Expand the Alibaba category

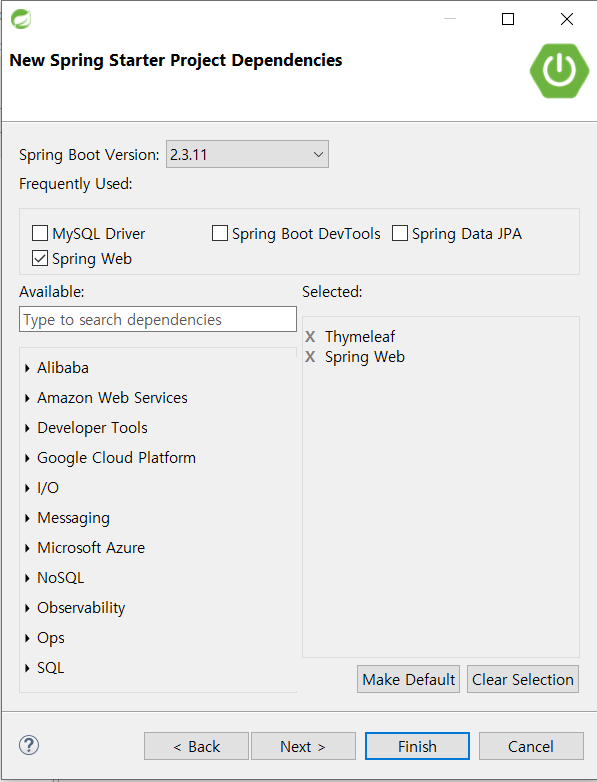[x=27, y=368]
